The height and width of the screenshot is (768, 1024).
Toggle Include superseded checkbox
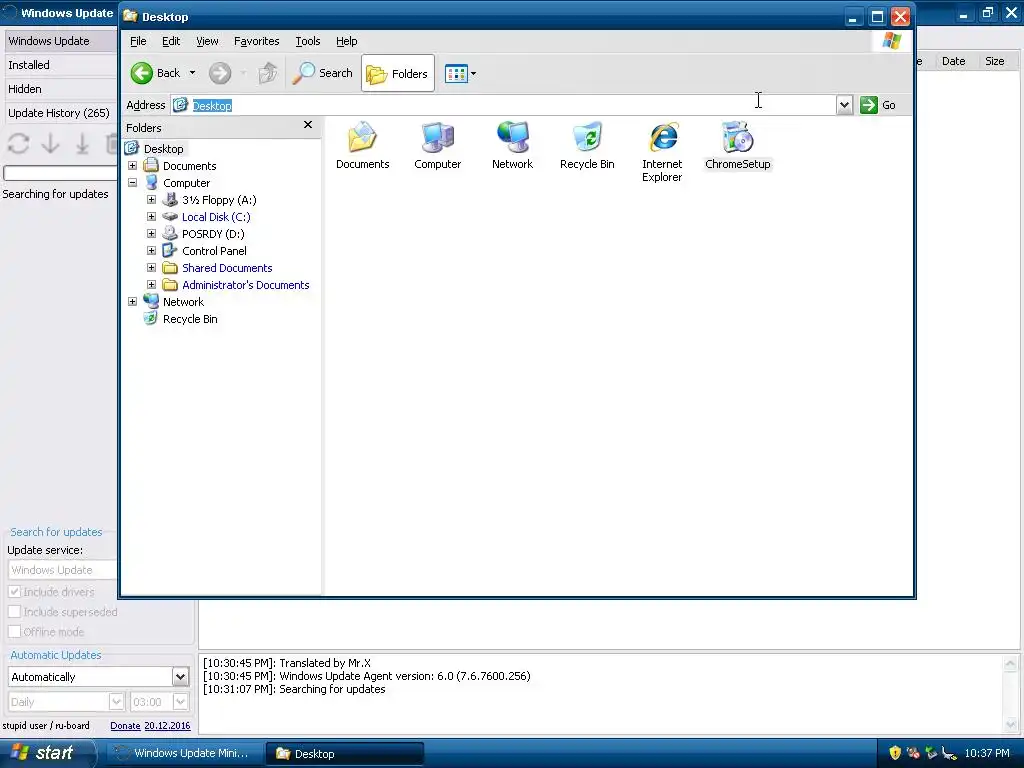click(x=14, y=612)
